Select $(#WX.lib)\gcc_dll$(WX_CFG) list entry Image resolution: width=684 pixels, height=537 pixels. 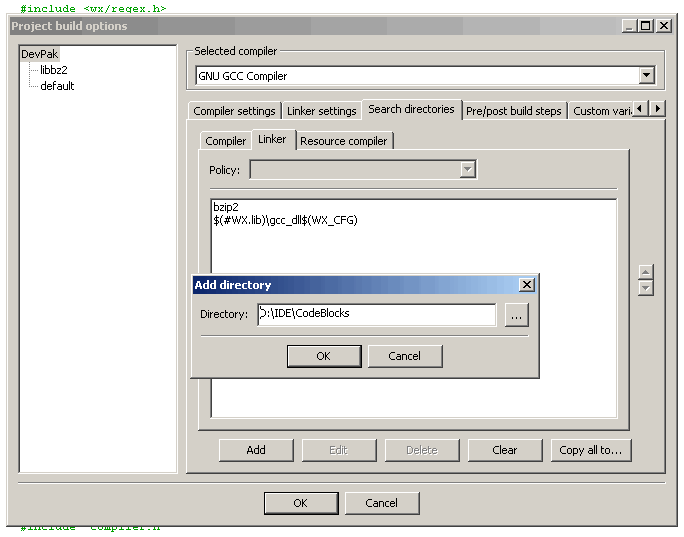coord(285,220)
